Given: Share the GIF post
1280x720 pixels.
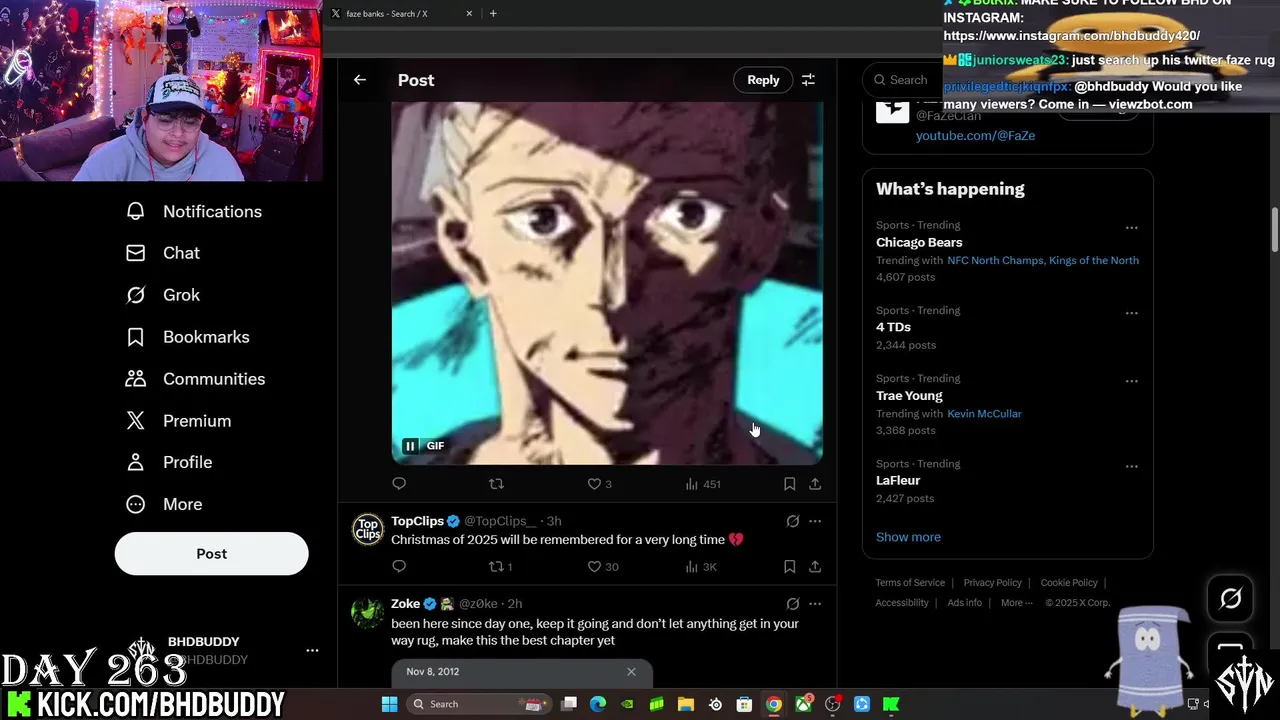Looking at the screenshot, I should click(x=815, y=484).
